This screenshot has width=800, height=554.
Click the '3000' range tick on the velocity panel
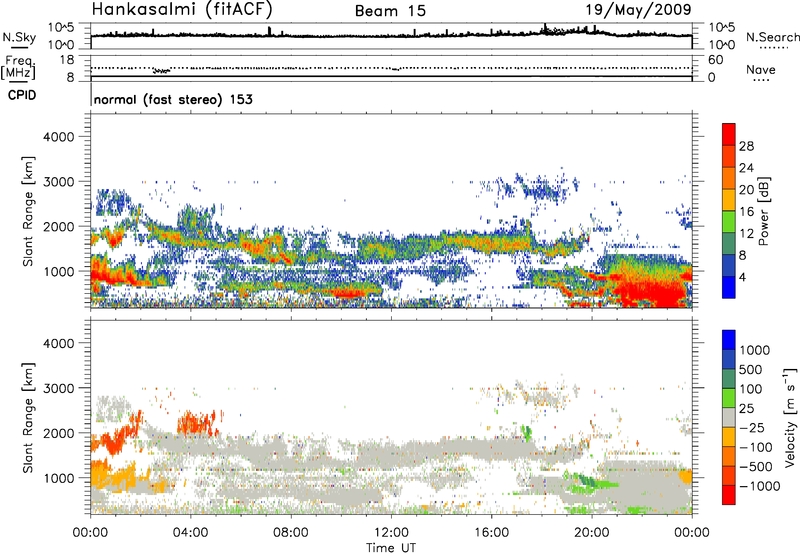(x=59, y=388)
